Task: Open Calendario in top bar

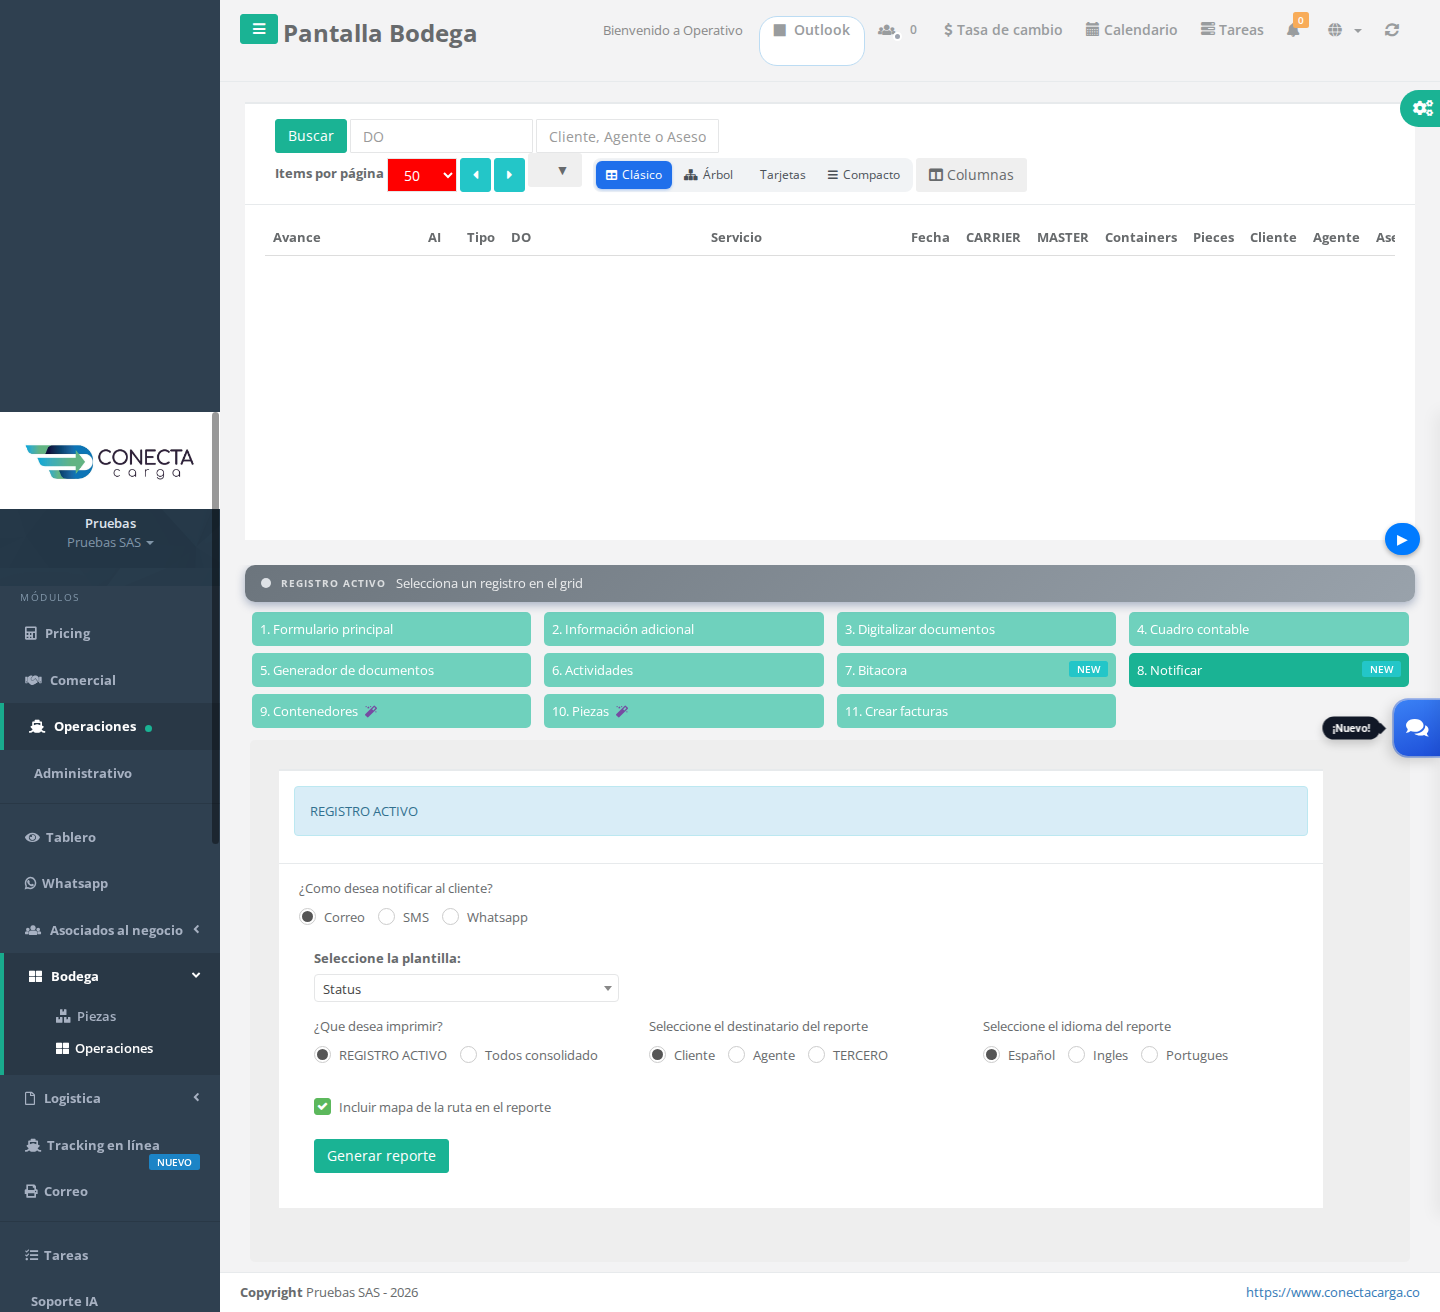Action: [x=1131, y=30]
